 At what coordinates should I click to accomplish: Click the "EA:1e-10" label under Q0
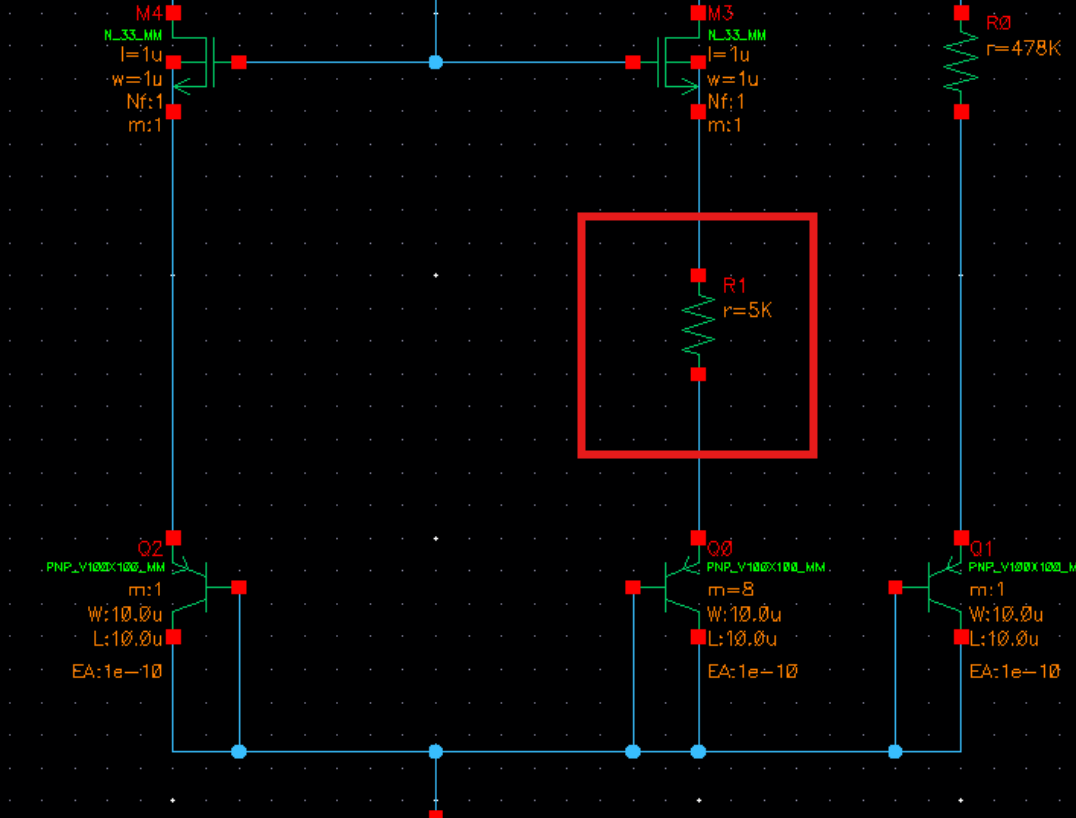pos(753,671)
